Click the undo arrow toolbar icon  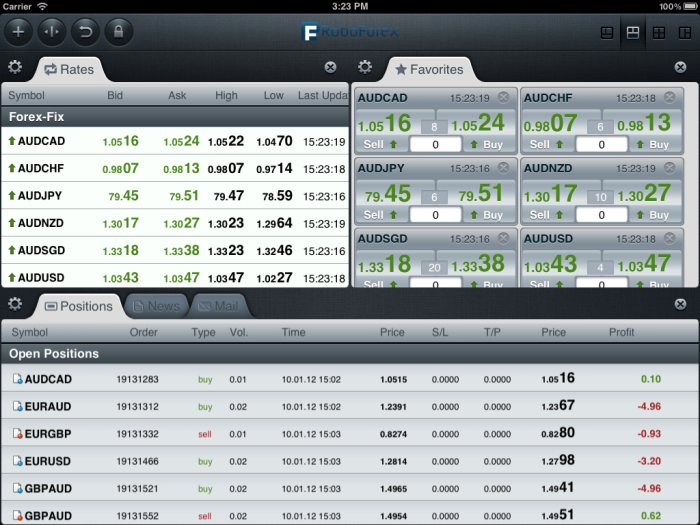click(x=85, y=32)
